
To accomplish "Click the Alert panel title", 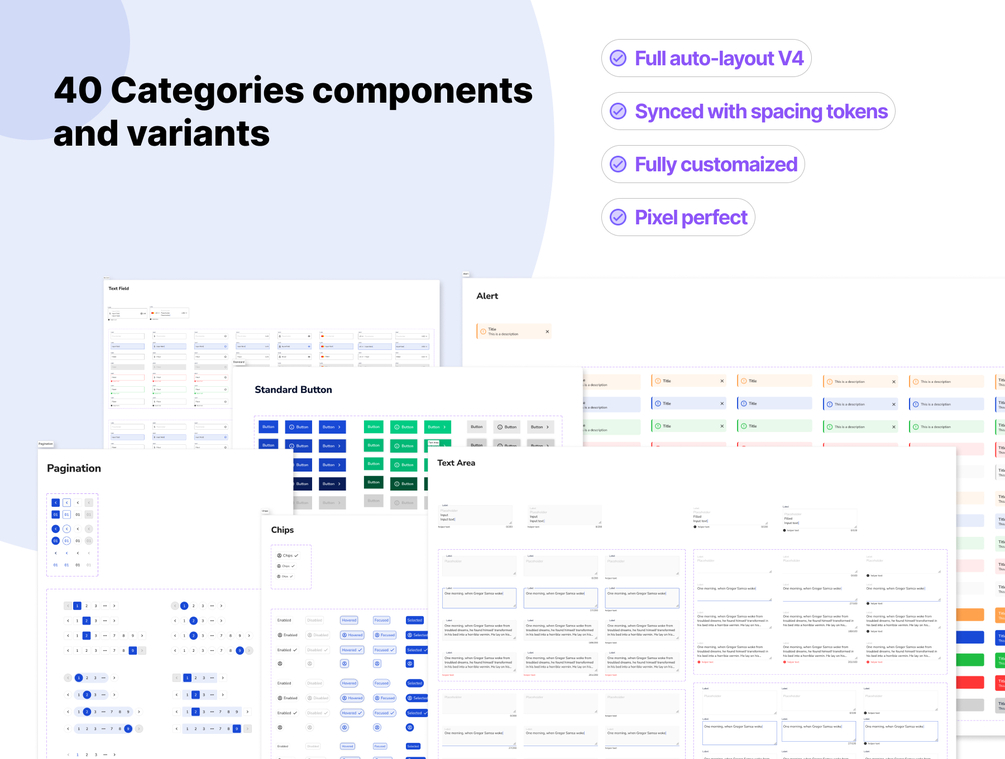I will (487, 296).
